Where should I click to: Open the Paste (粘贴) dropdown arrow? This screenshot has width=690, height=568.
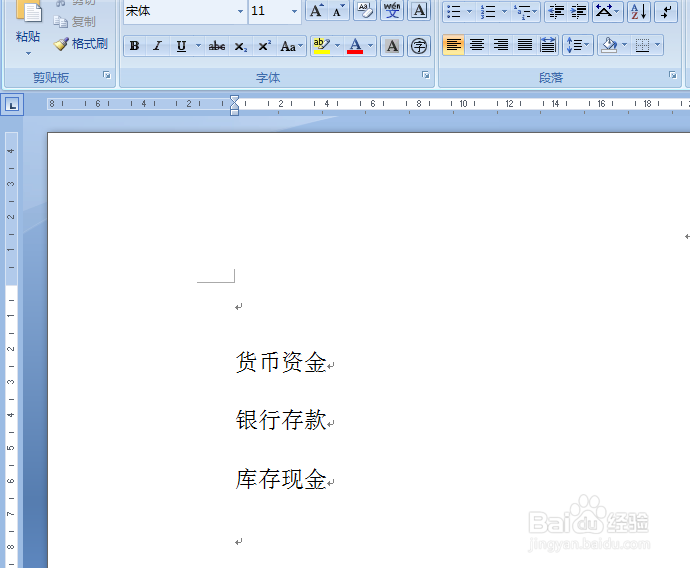[28, 54]
